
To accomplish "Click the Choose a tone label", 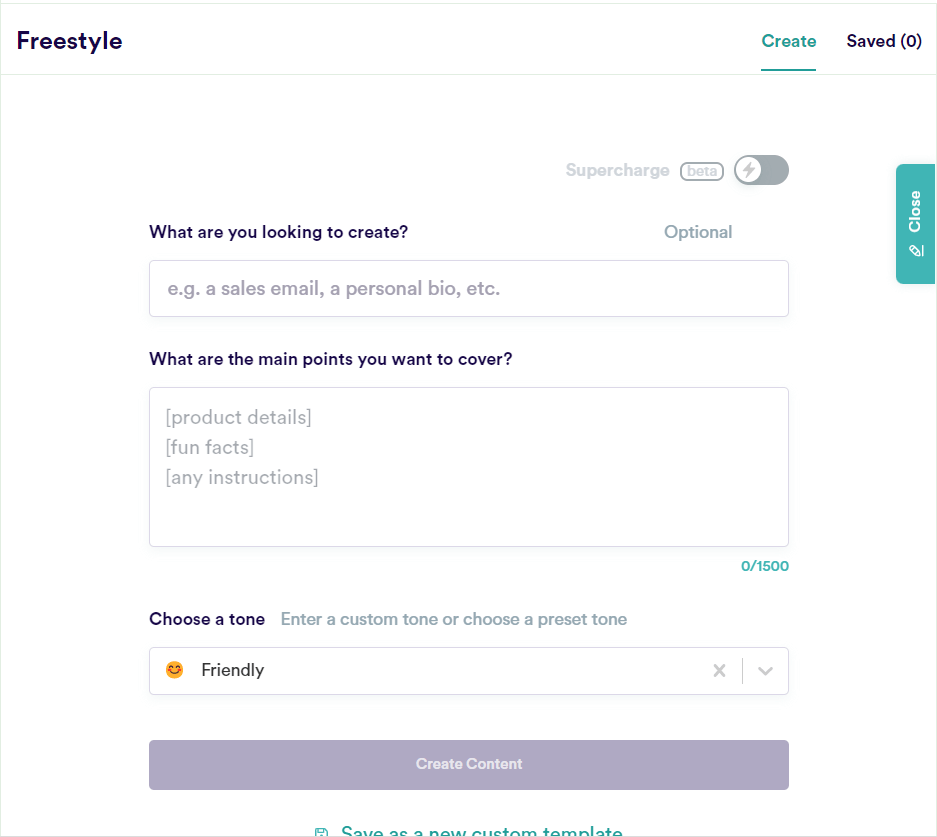I will click(207, 619).
